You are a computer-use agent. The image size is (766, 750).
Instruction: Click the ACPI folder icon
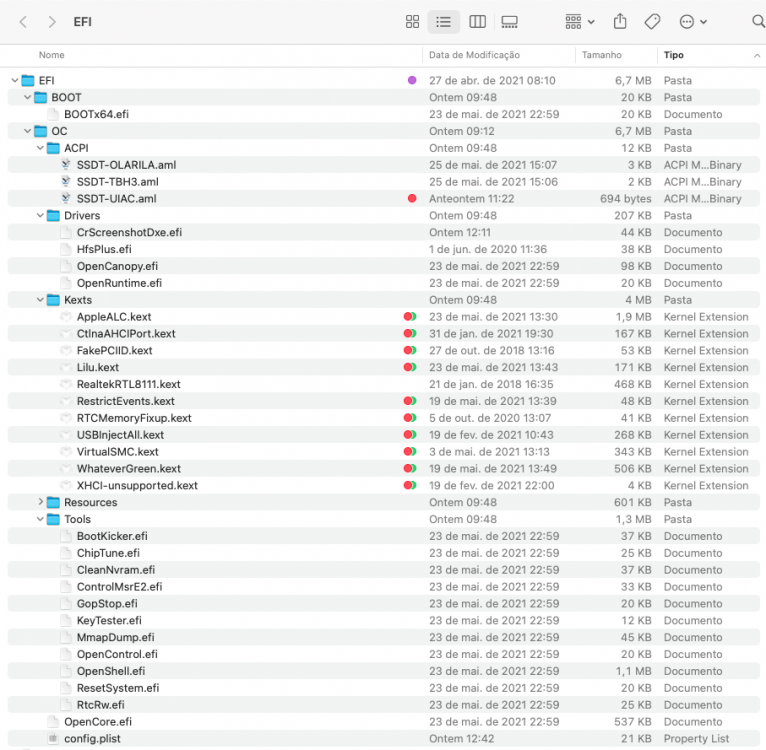point(53,148)
